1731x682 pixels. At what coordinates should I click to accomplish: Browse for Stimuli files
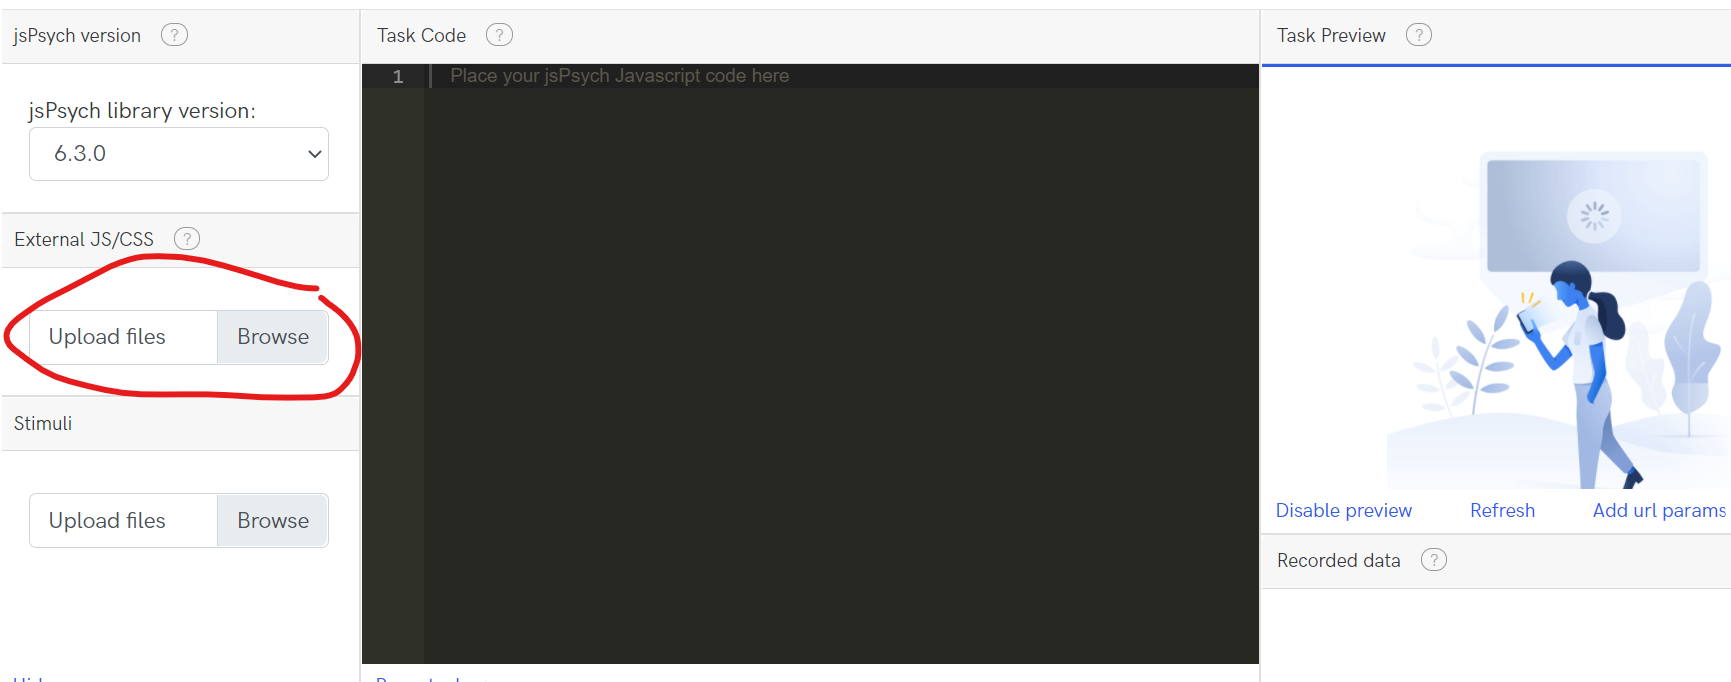pyautogui.click(x=273, y=521)
